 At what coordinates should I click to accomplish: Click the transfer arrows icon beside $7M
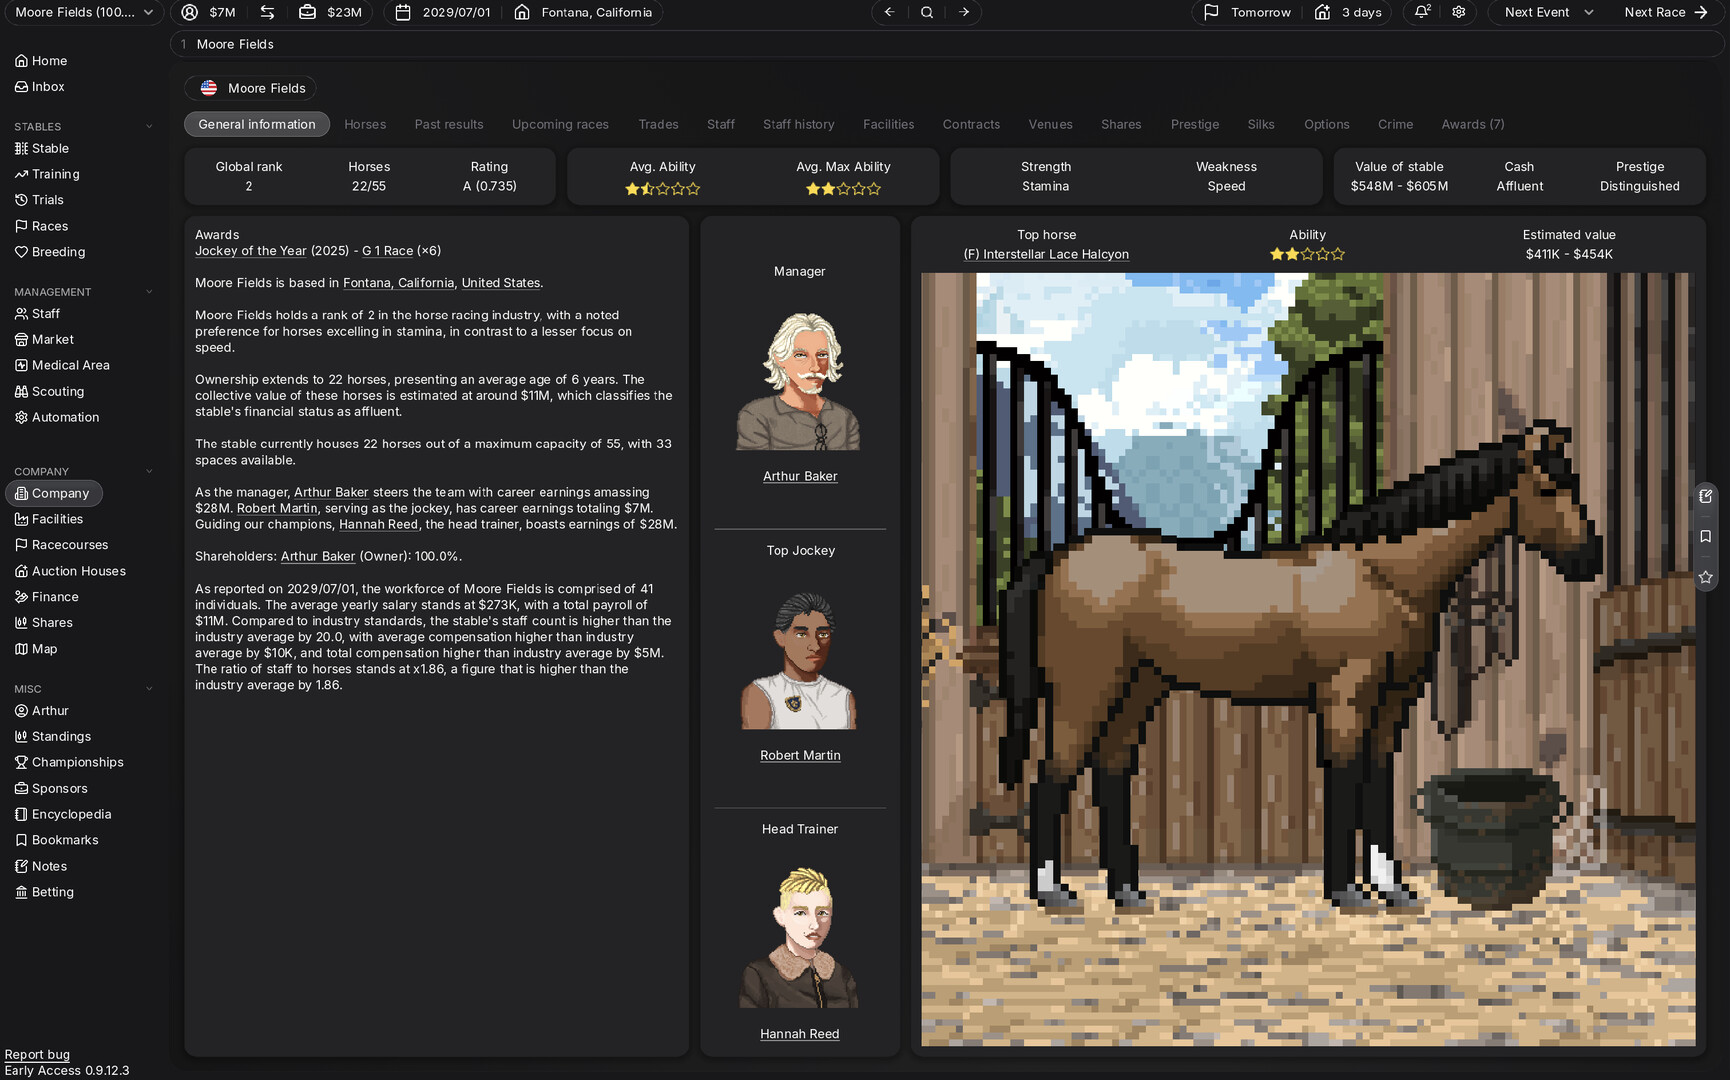[267, 12]
